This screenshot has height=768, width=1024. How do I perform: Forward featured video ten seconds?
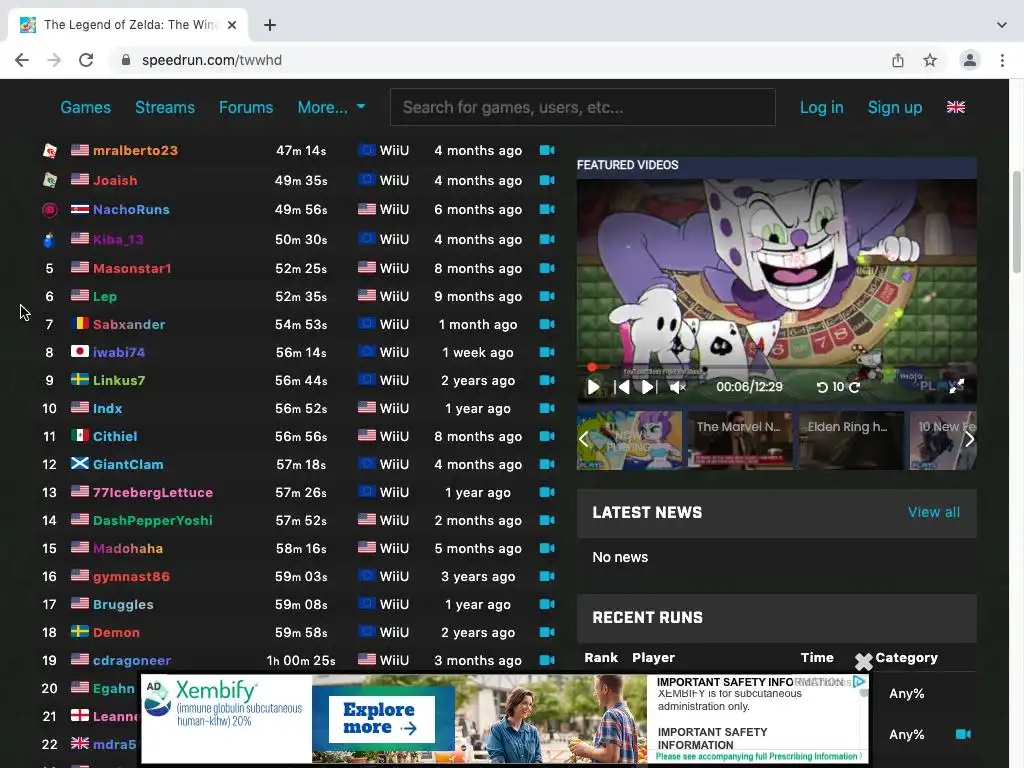[x=854, y=387]
